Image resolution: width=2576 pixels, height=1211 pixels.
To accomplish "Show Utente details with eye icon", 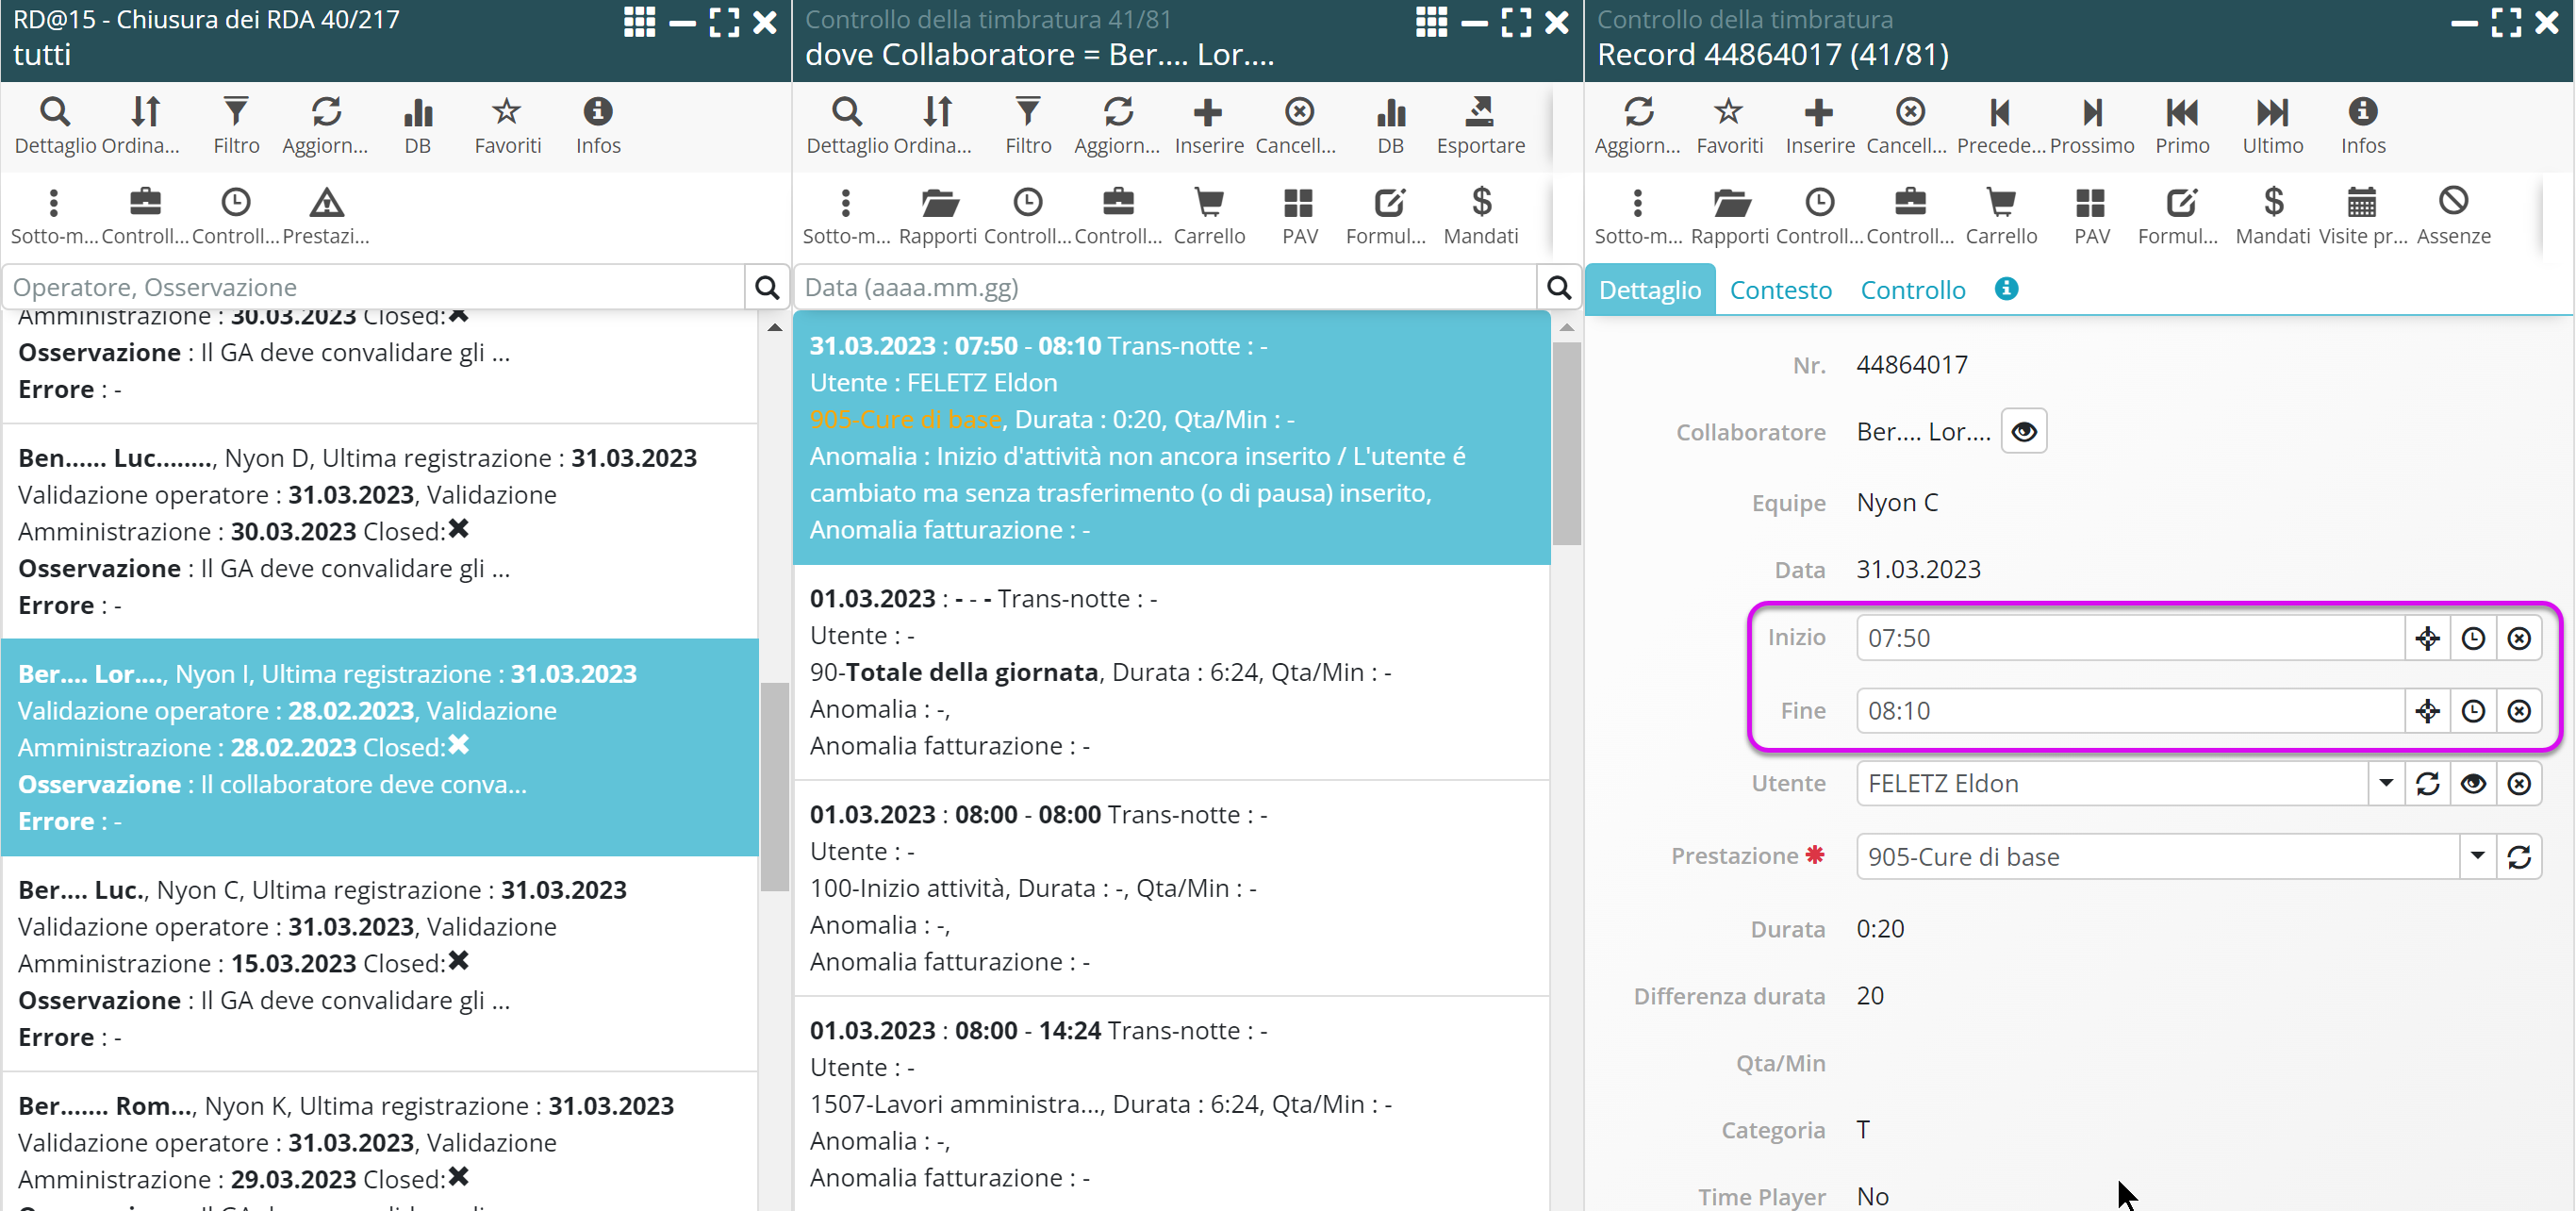I will pyautogui.click(x=2473, y=784).
